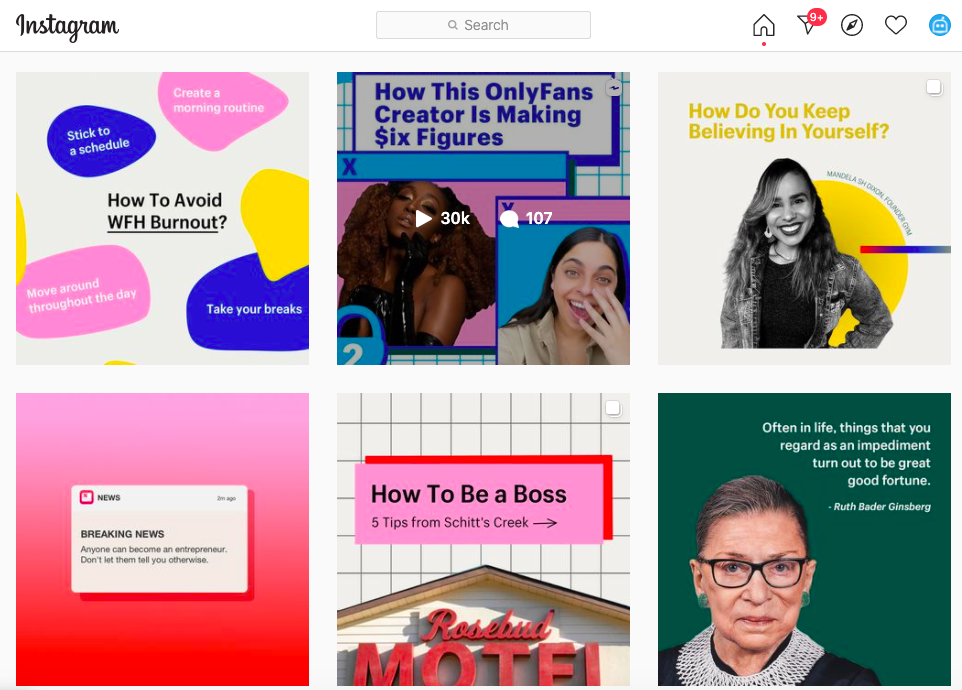Click carousel icon on How To Be a Boss post
The height and width of the screenshot is (690, 962).
click(x=613, y=408)
